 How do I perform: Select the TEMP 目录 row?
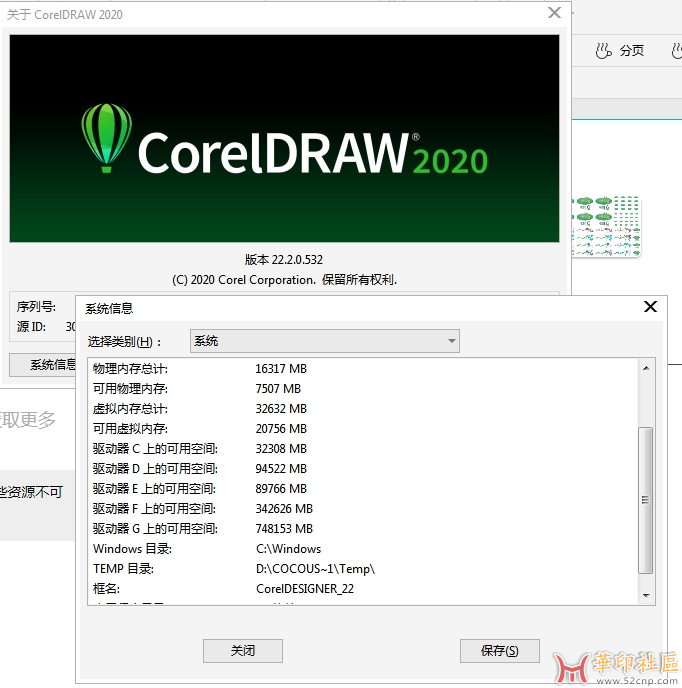363,569
